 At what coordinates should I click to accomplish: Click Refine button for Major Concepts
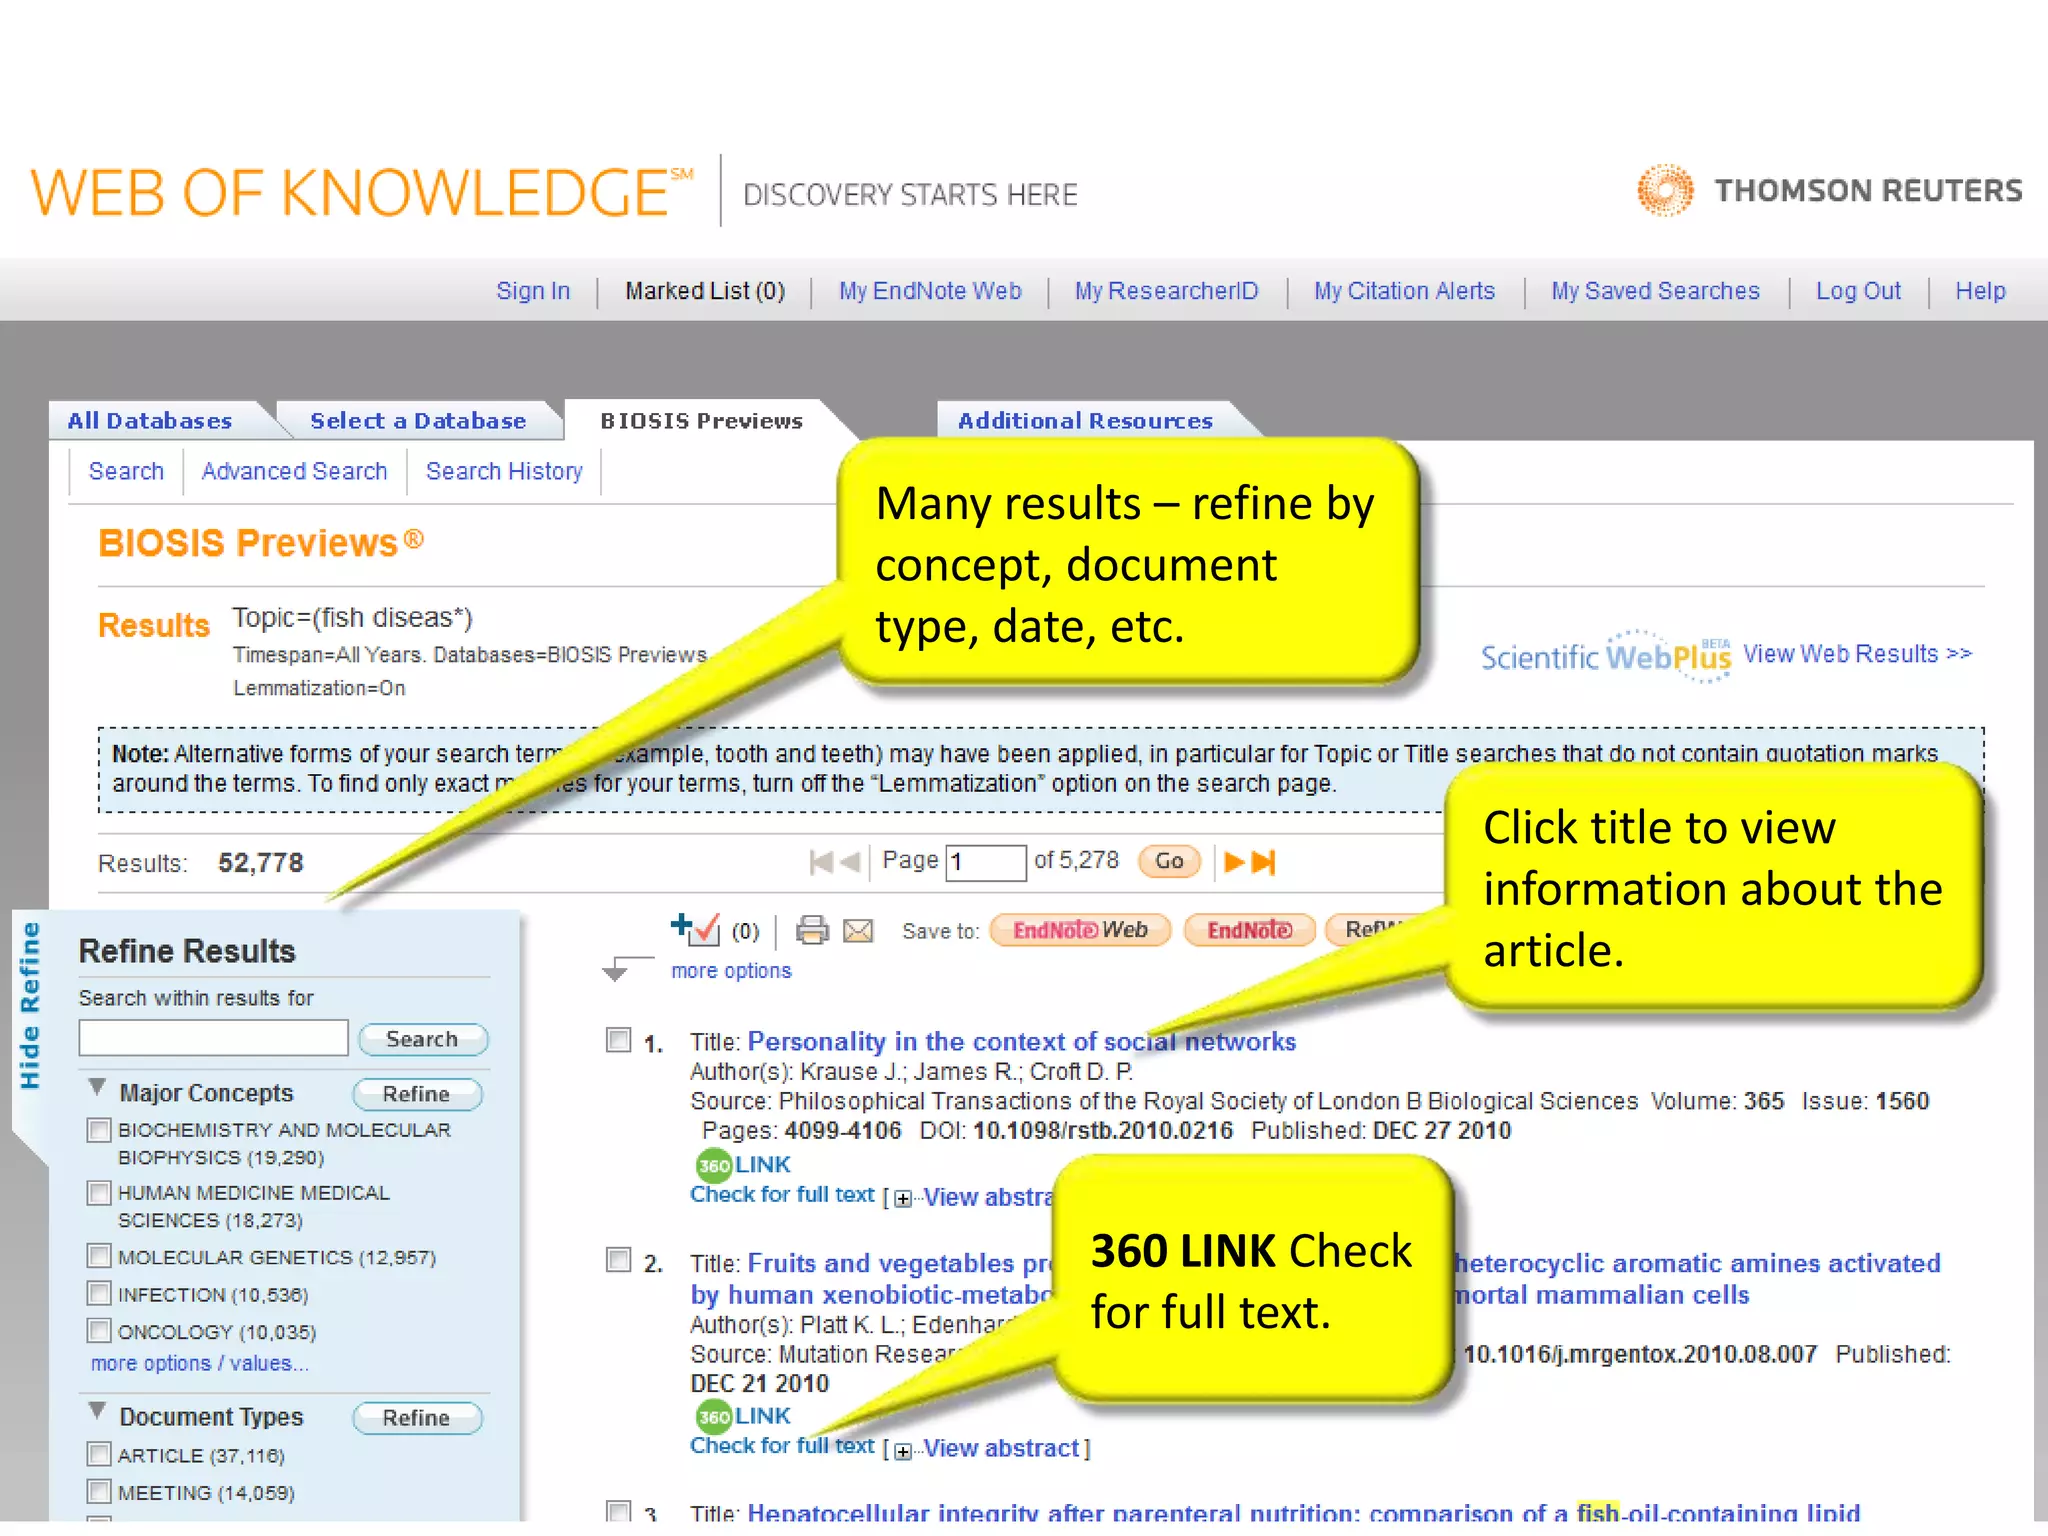coord(416,1094)
